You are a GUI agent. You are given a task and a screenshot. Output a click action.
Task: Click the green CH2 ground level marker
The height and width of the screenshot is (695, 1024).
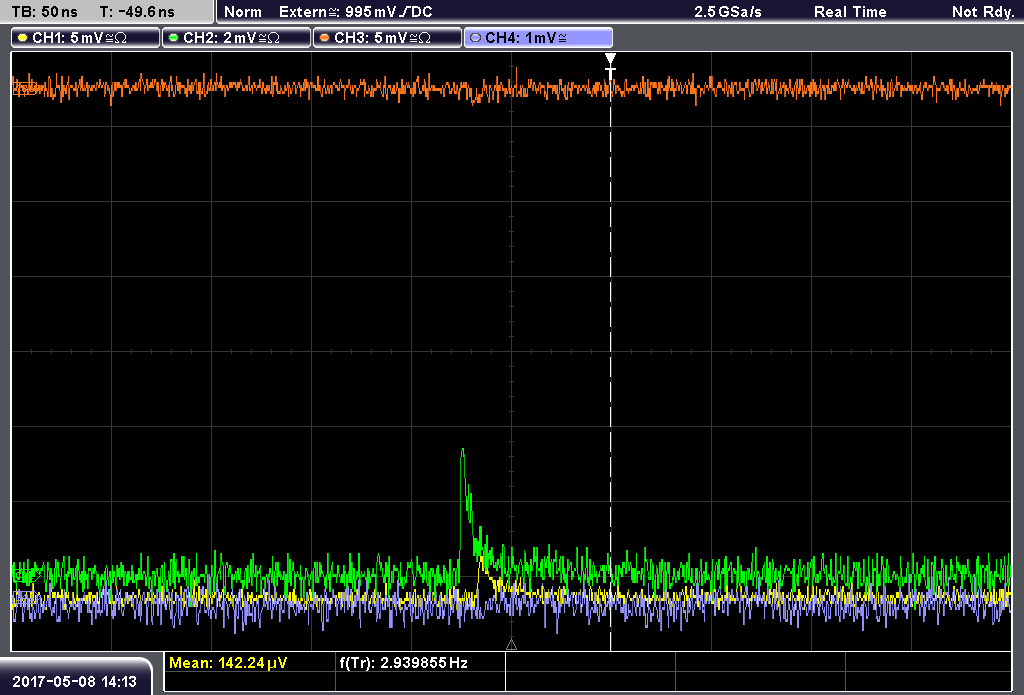25,575
